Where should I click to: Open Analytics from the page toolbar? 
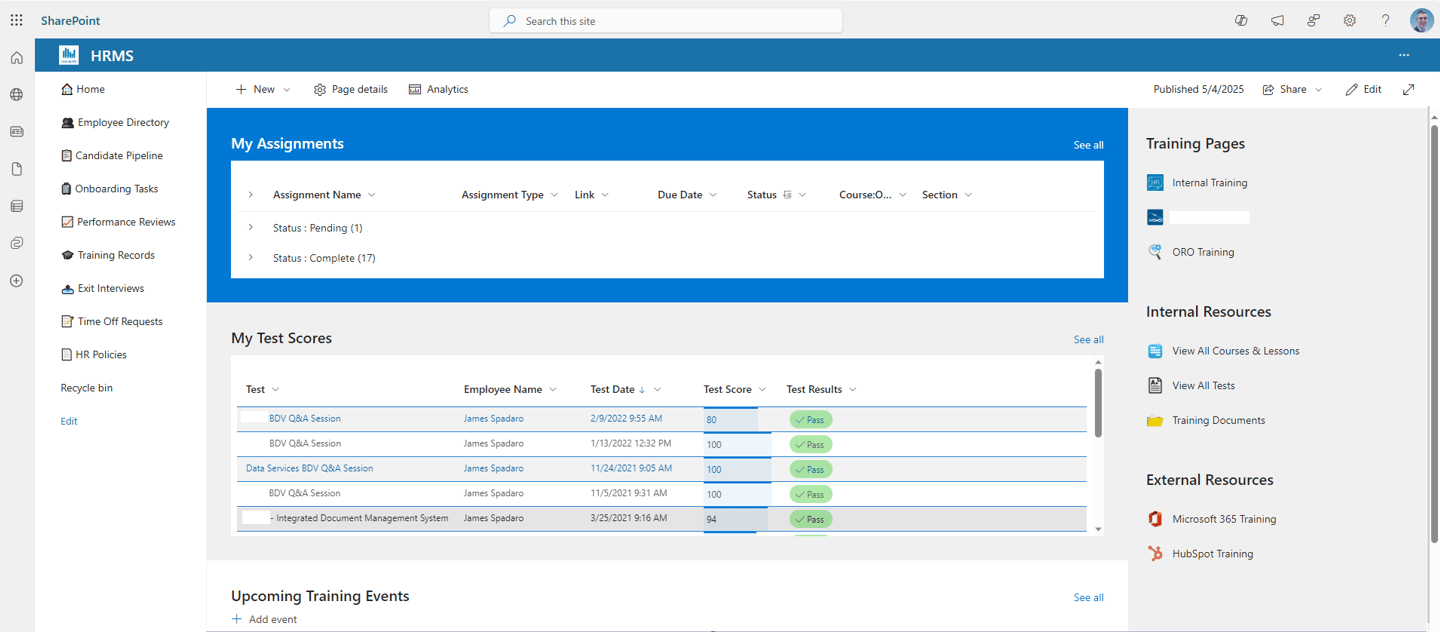pyautogui.click(x=438, y=89)
